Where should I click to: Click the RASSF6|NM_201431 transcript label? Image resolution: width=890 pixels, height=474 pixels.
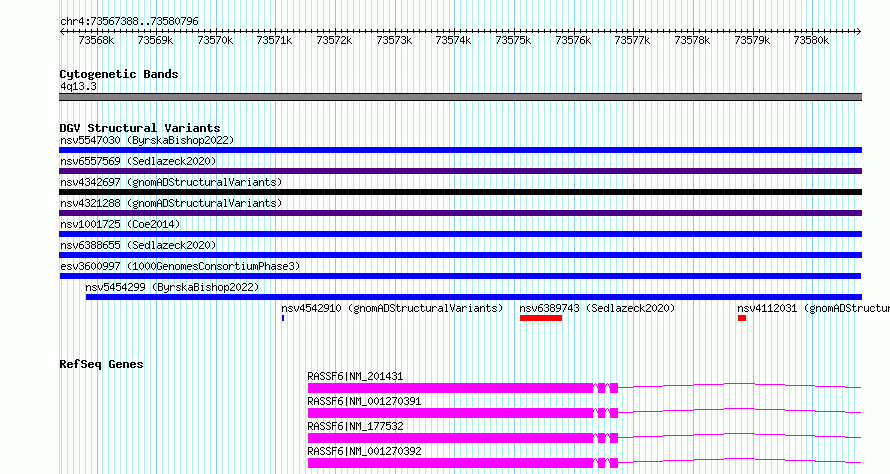point(355,376)
